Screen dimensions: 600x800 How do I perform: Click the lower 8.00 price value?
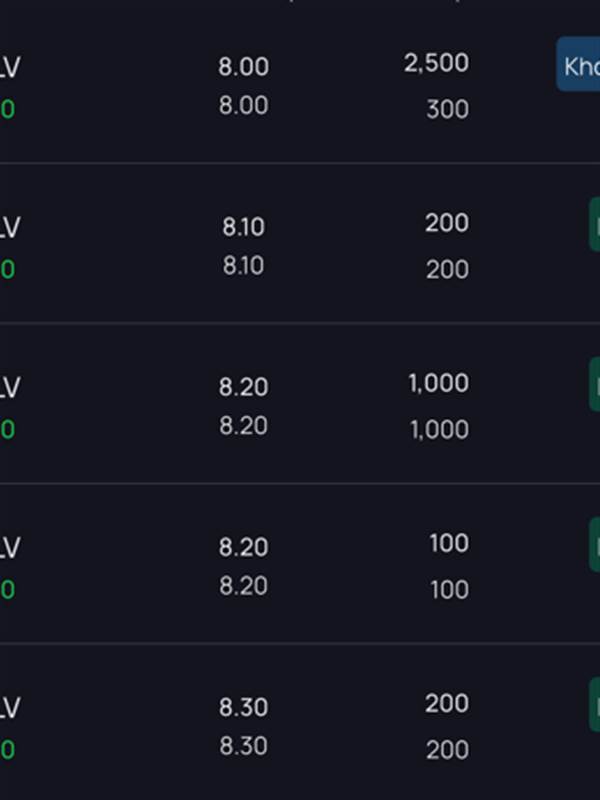tap(244, 106)
